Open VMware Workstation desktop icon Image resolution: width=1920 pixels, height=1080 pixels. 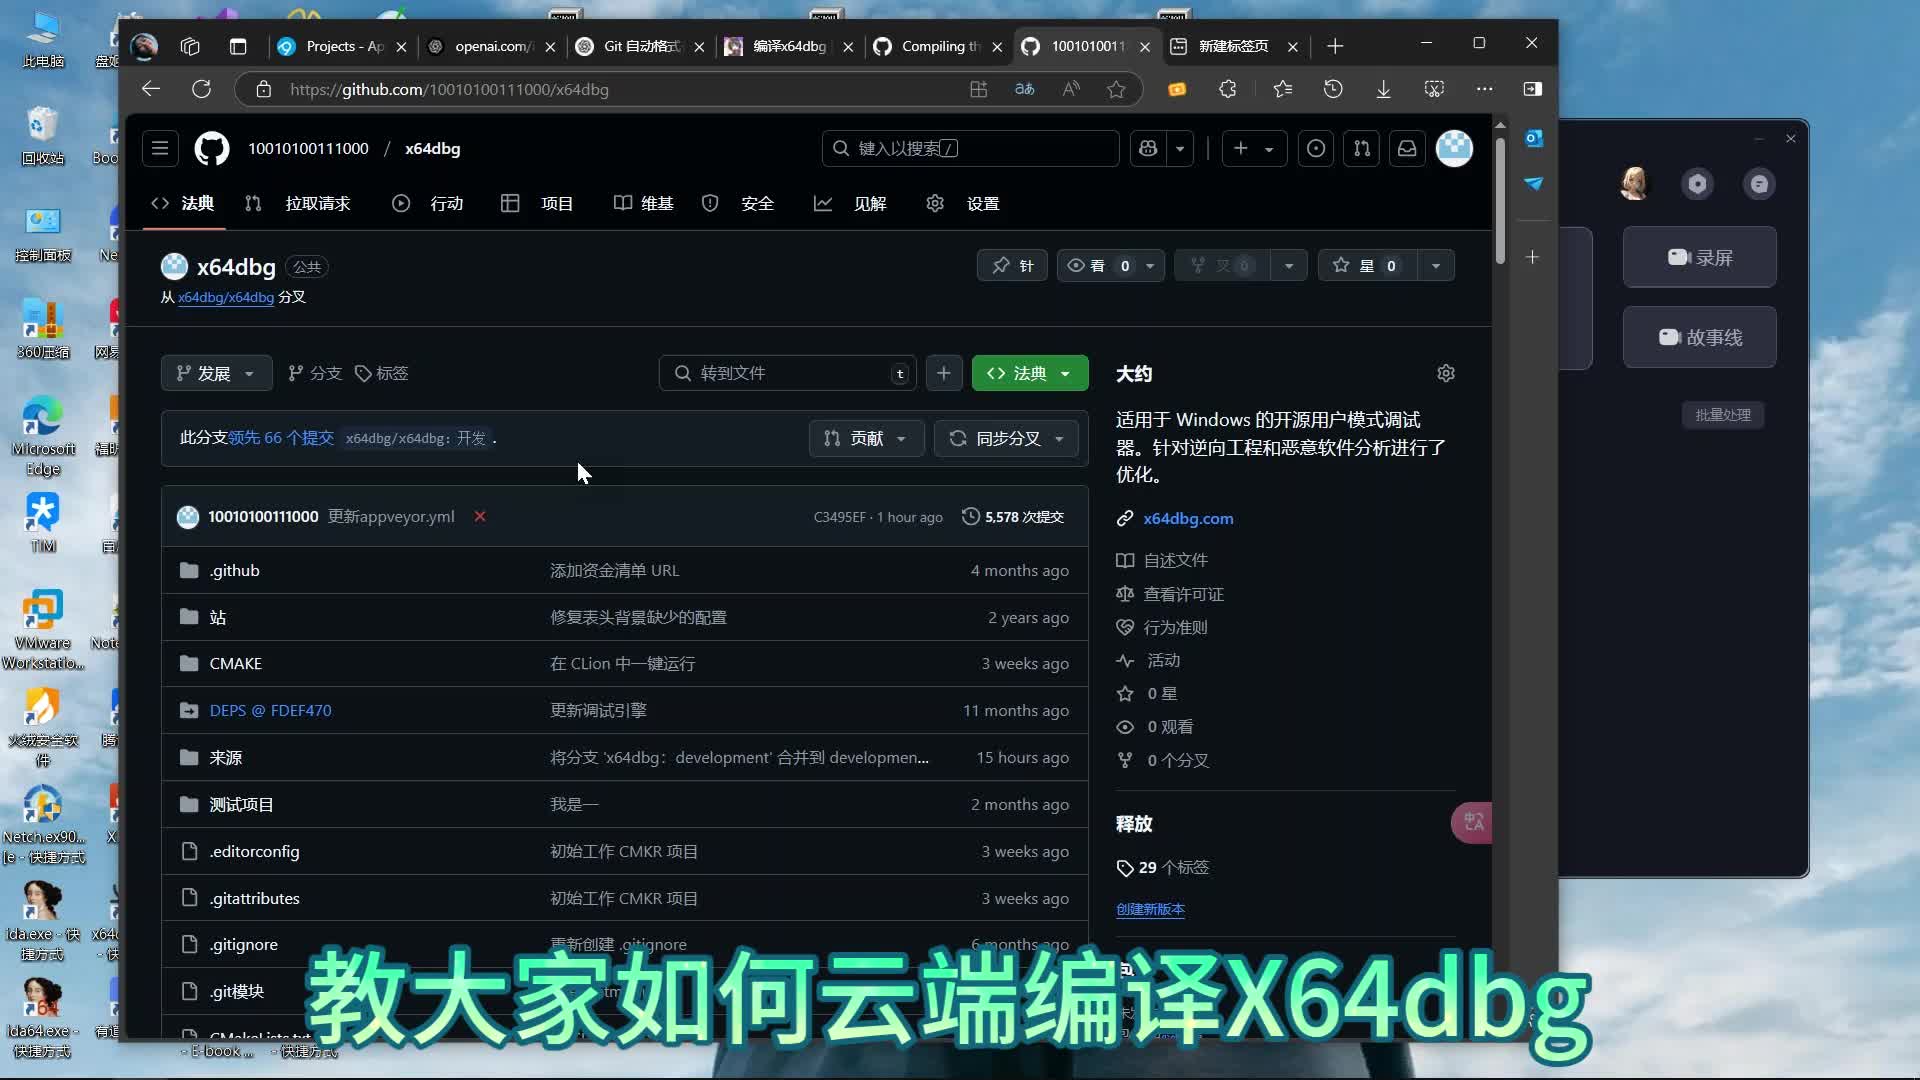pos(43,630)
